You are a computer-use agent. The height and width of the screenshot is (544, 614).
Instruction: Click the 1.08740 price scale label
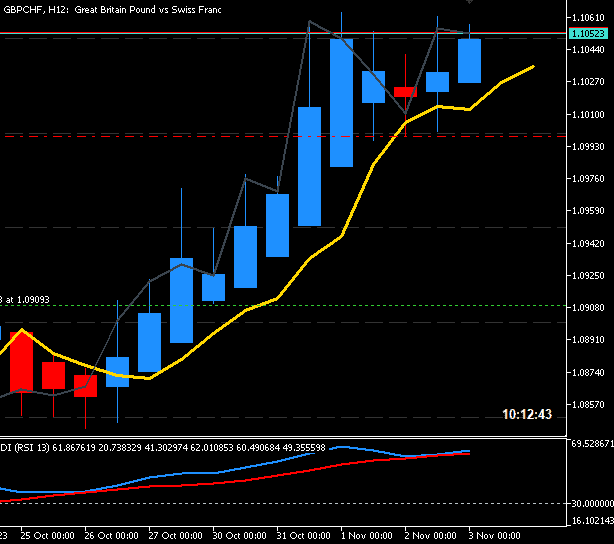pyautogui.click(x=588, y=372)
